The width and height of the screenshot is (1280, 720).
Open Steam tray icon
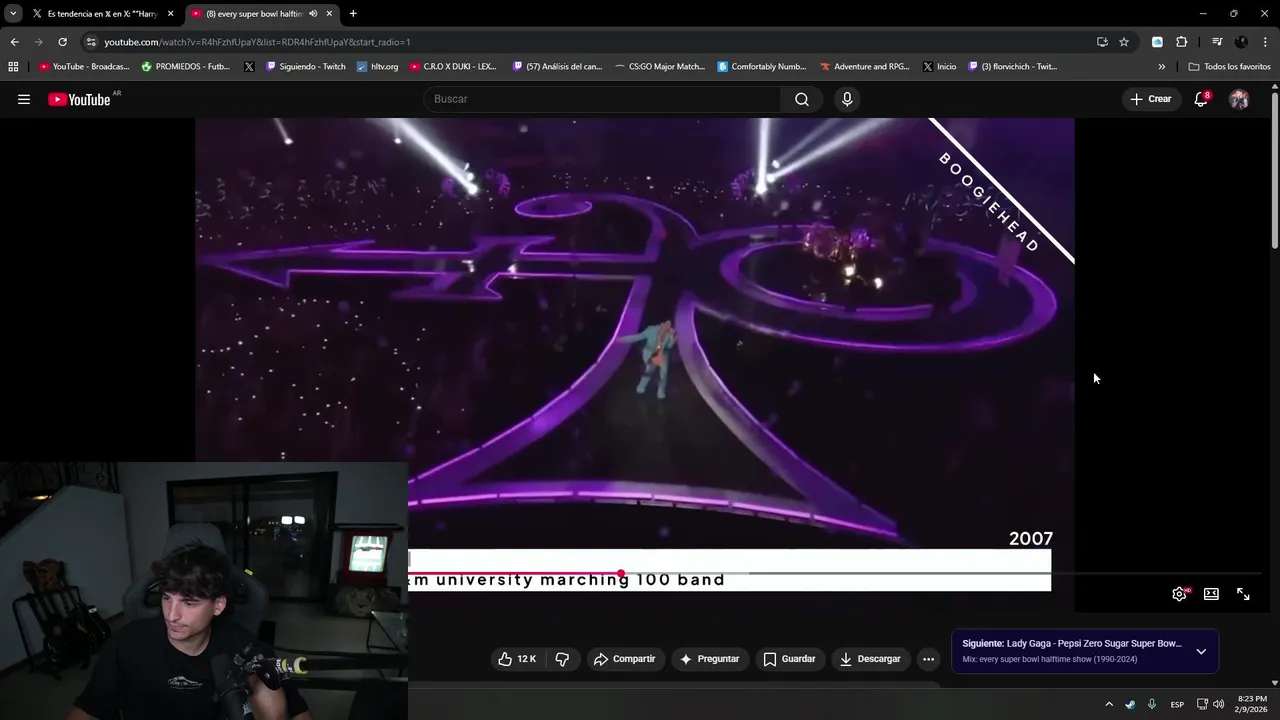click(1130, 704)
